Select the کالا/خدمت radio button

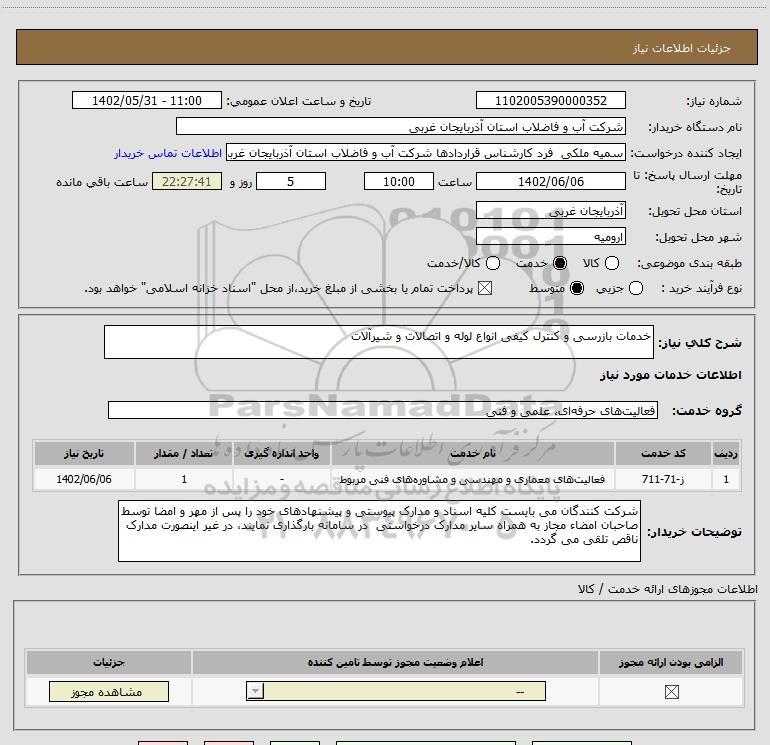click(x=493, y=263)
